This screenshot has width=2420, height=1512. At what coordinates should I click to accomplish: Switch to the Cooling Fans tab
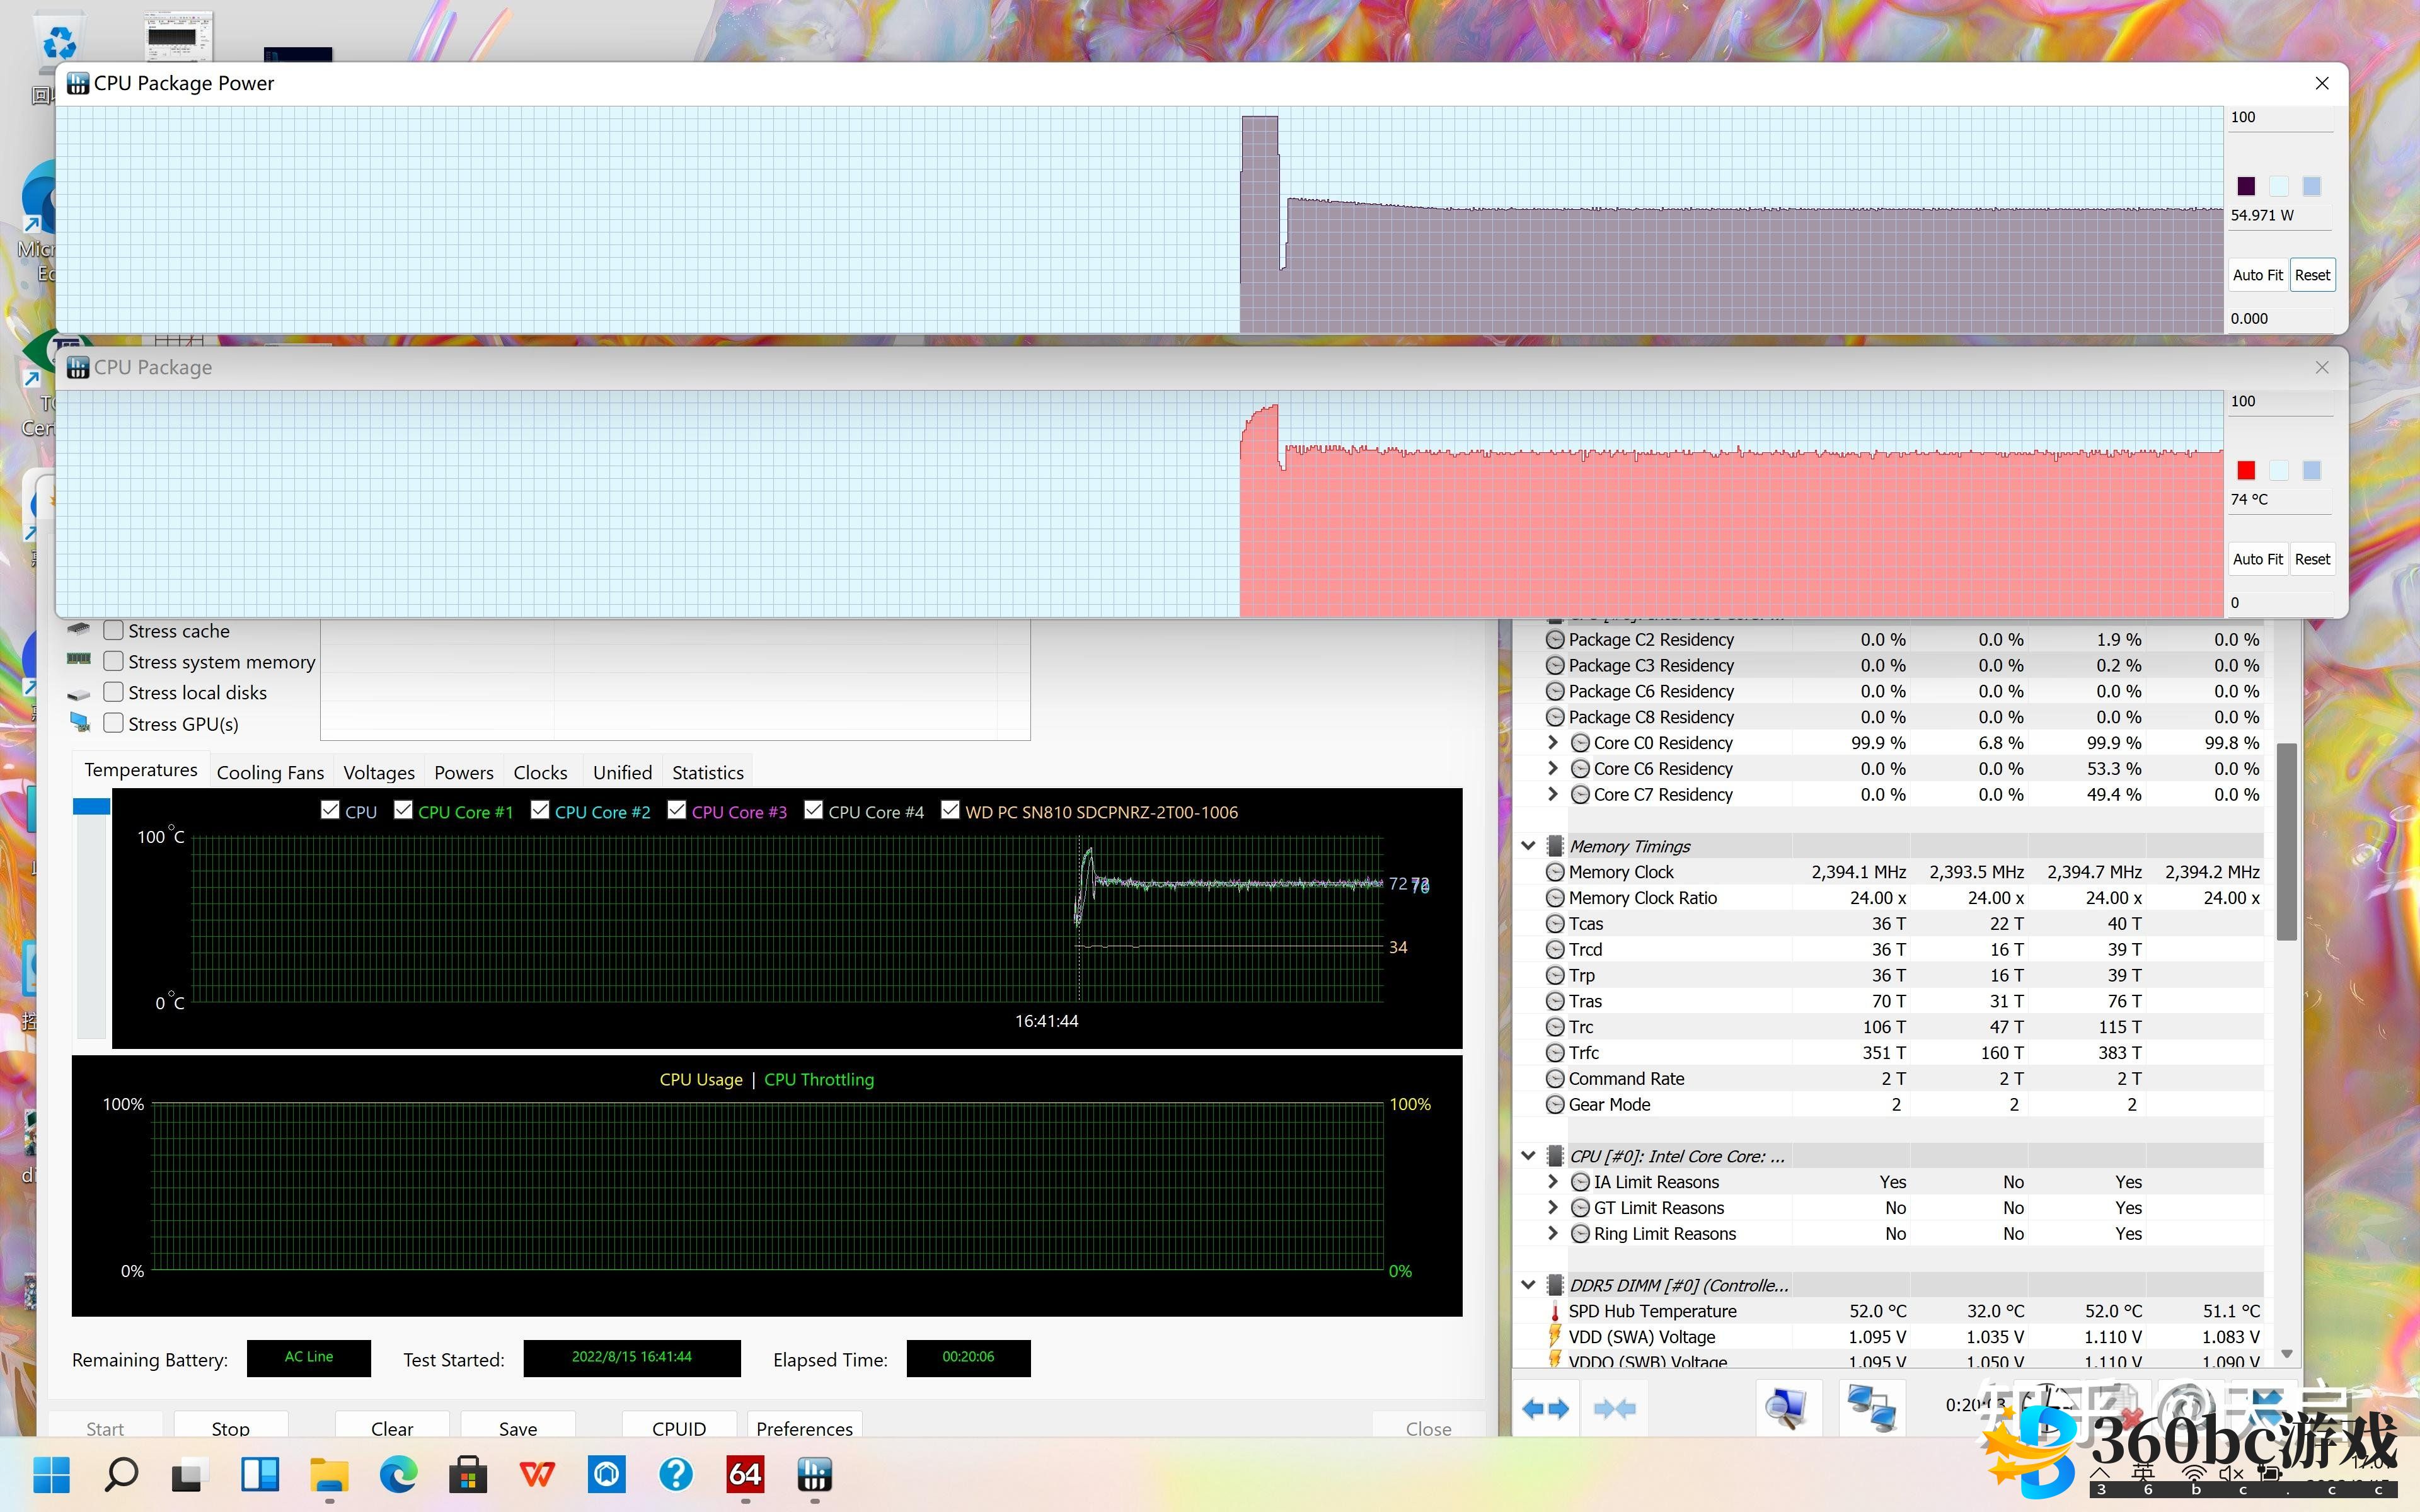(270, 772)
